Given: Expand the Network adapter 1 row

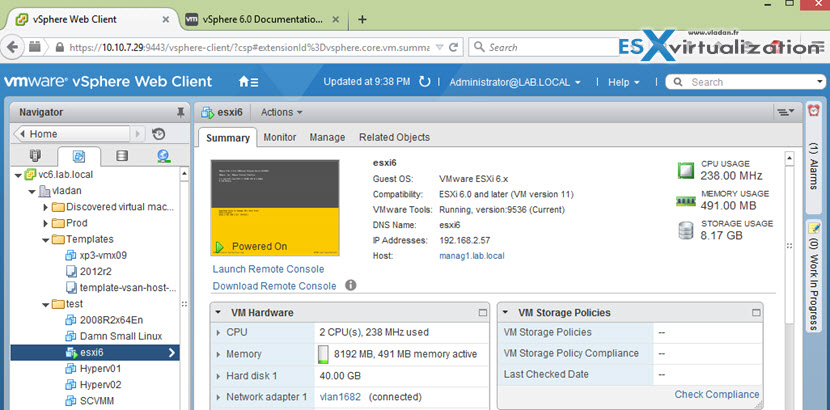Looking at the screenshot, I should point(218,397).
